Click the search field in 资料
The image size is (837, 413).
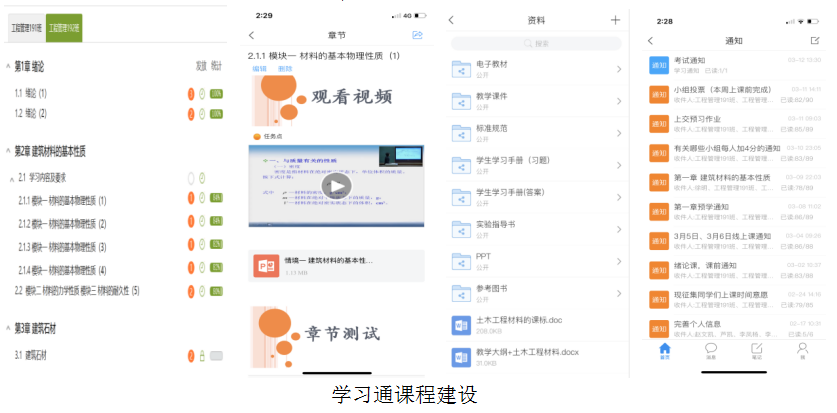(536, 43)
